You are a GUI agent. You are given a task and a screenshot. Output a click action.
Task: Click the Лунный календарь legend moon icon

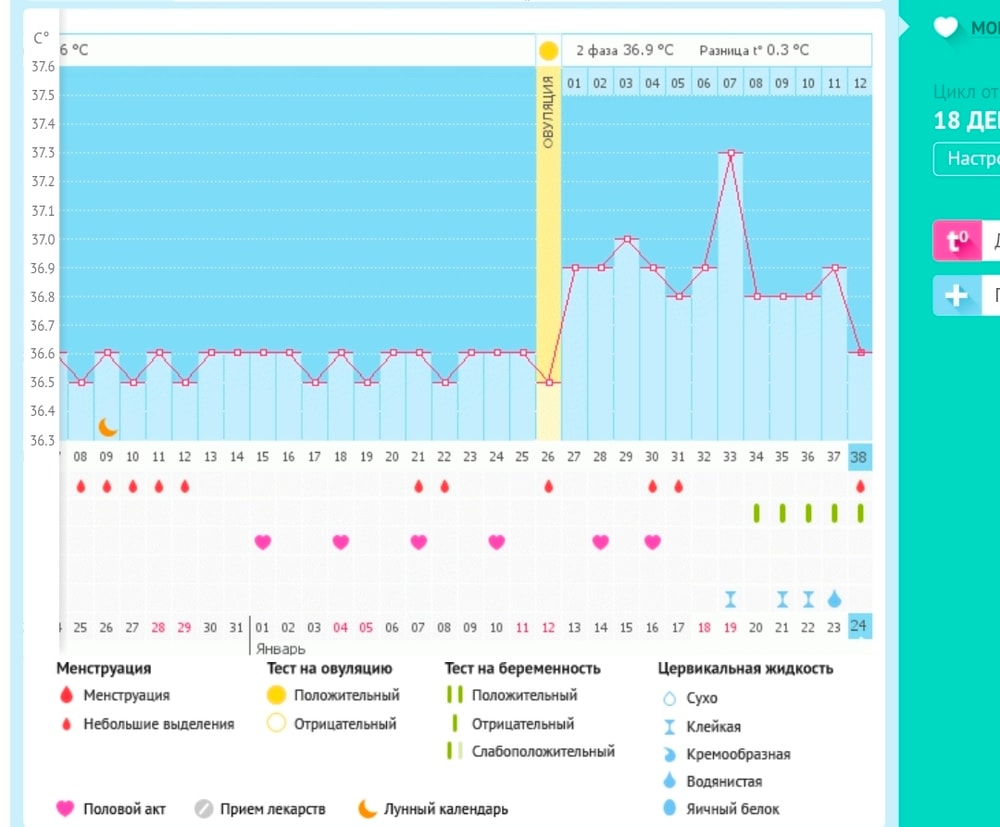tap(368, 808)
